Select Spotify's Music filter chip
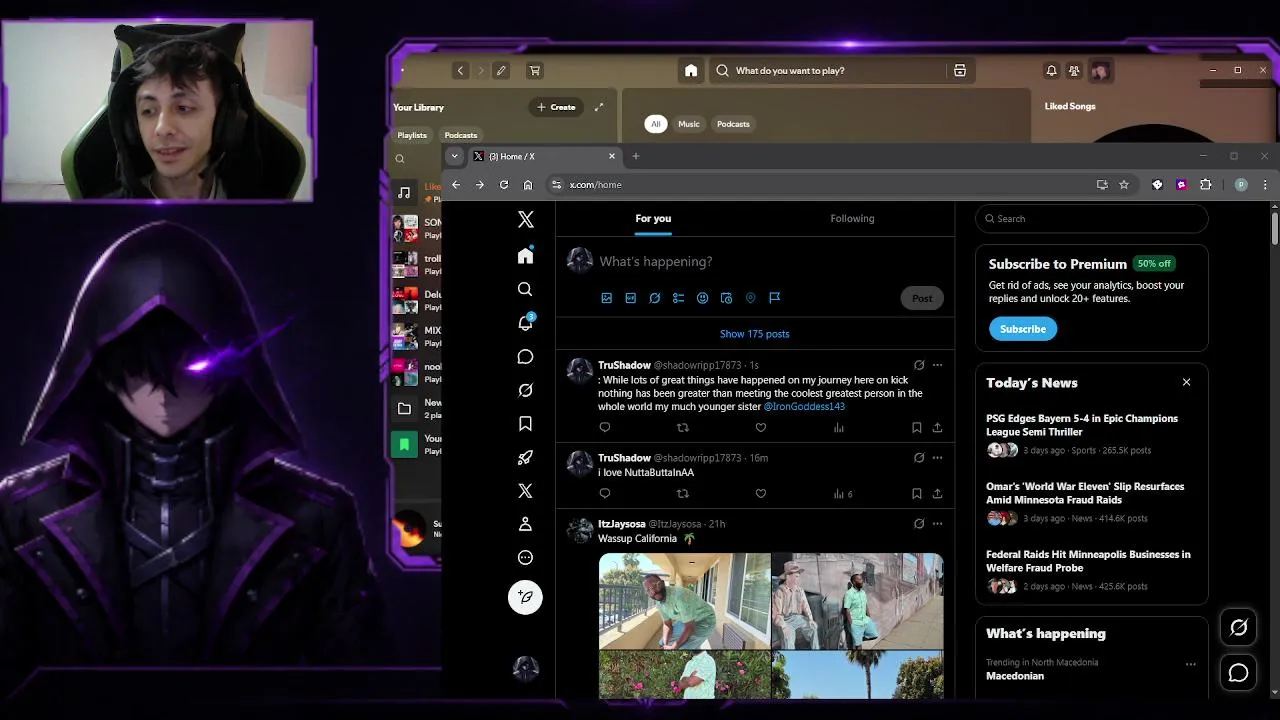The width and height of the screenshot is (1280, 720). tap(689, 124)
